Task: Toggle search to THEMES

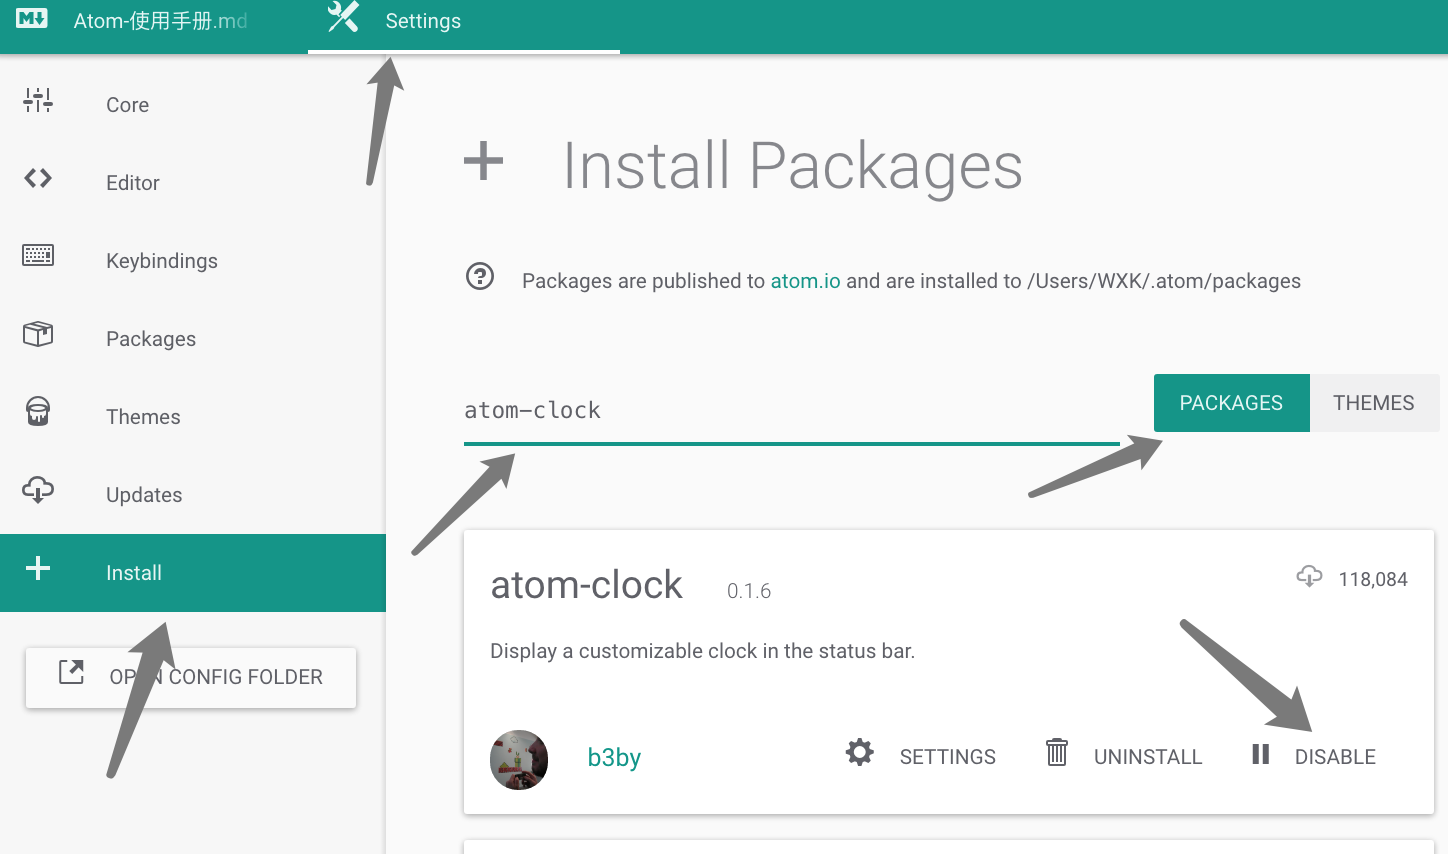Action: tap(1373, 403)
